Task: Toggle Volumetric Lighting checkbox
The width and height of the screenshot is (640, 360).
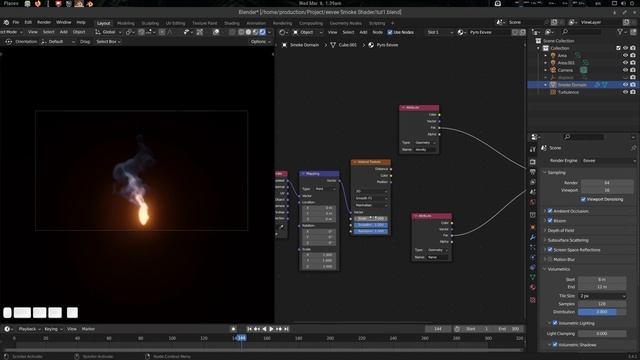Action: (x=555, y=323)
